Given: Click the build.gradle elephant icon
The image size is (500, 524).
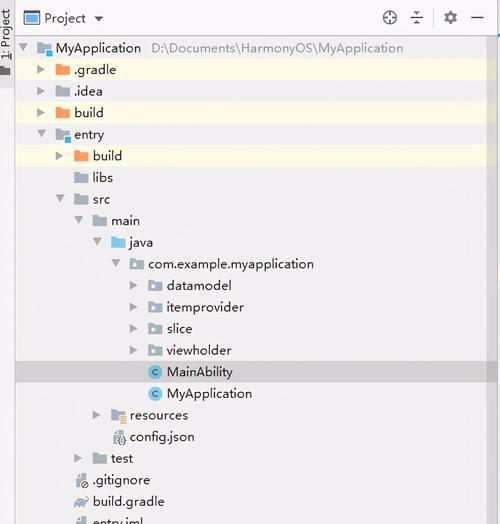Looking at the screenshot, I should (81, 502).
